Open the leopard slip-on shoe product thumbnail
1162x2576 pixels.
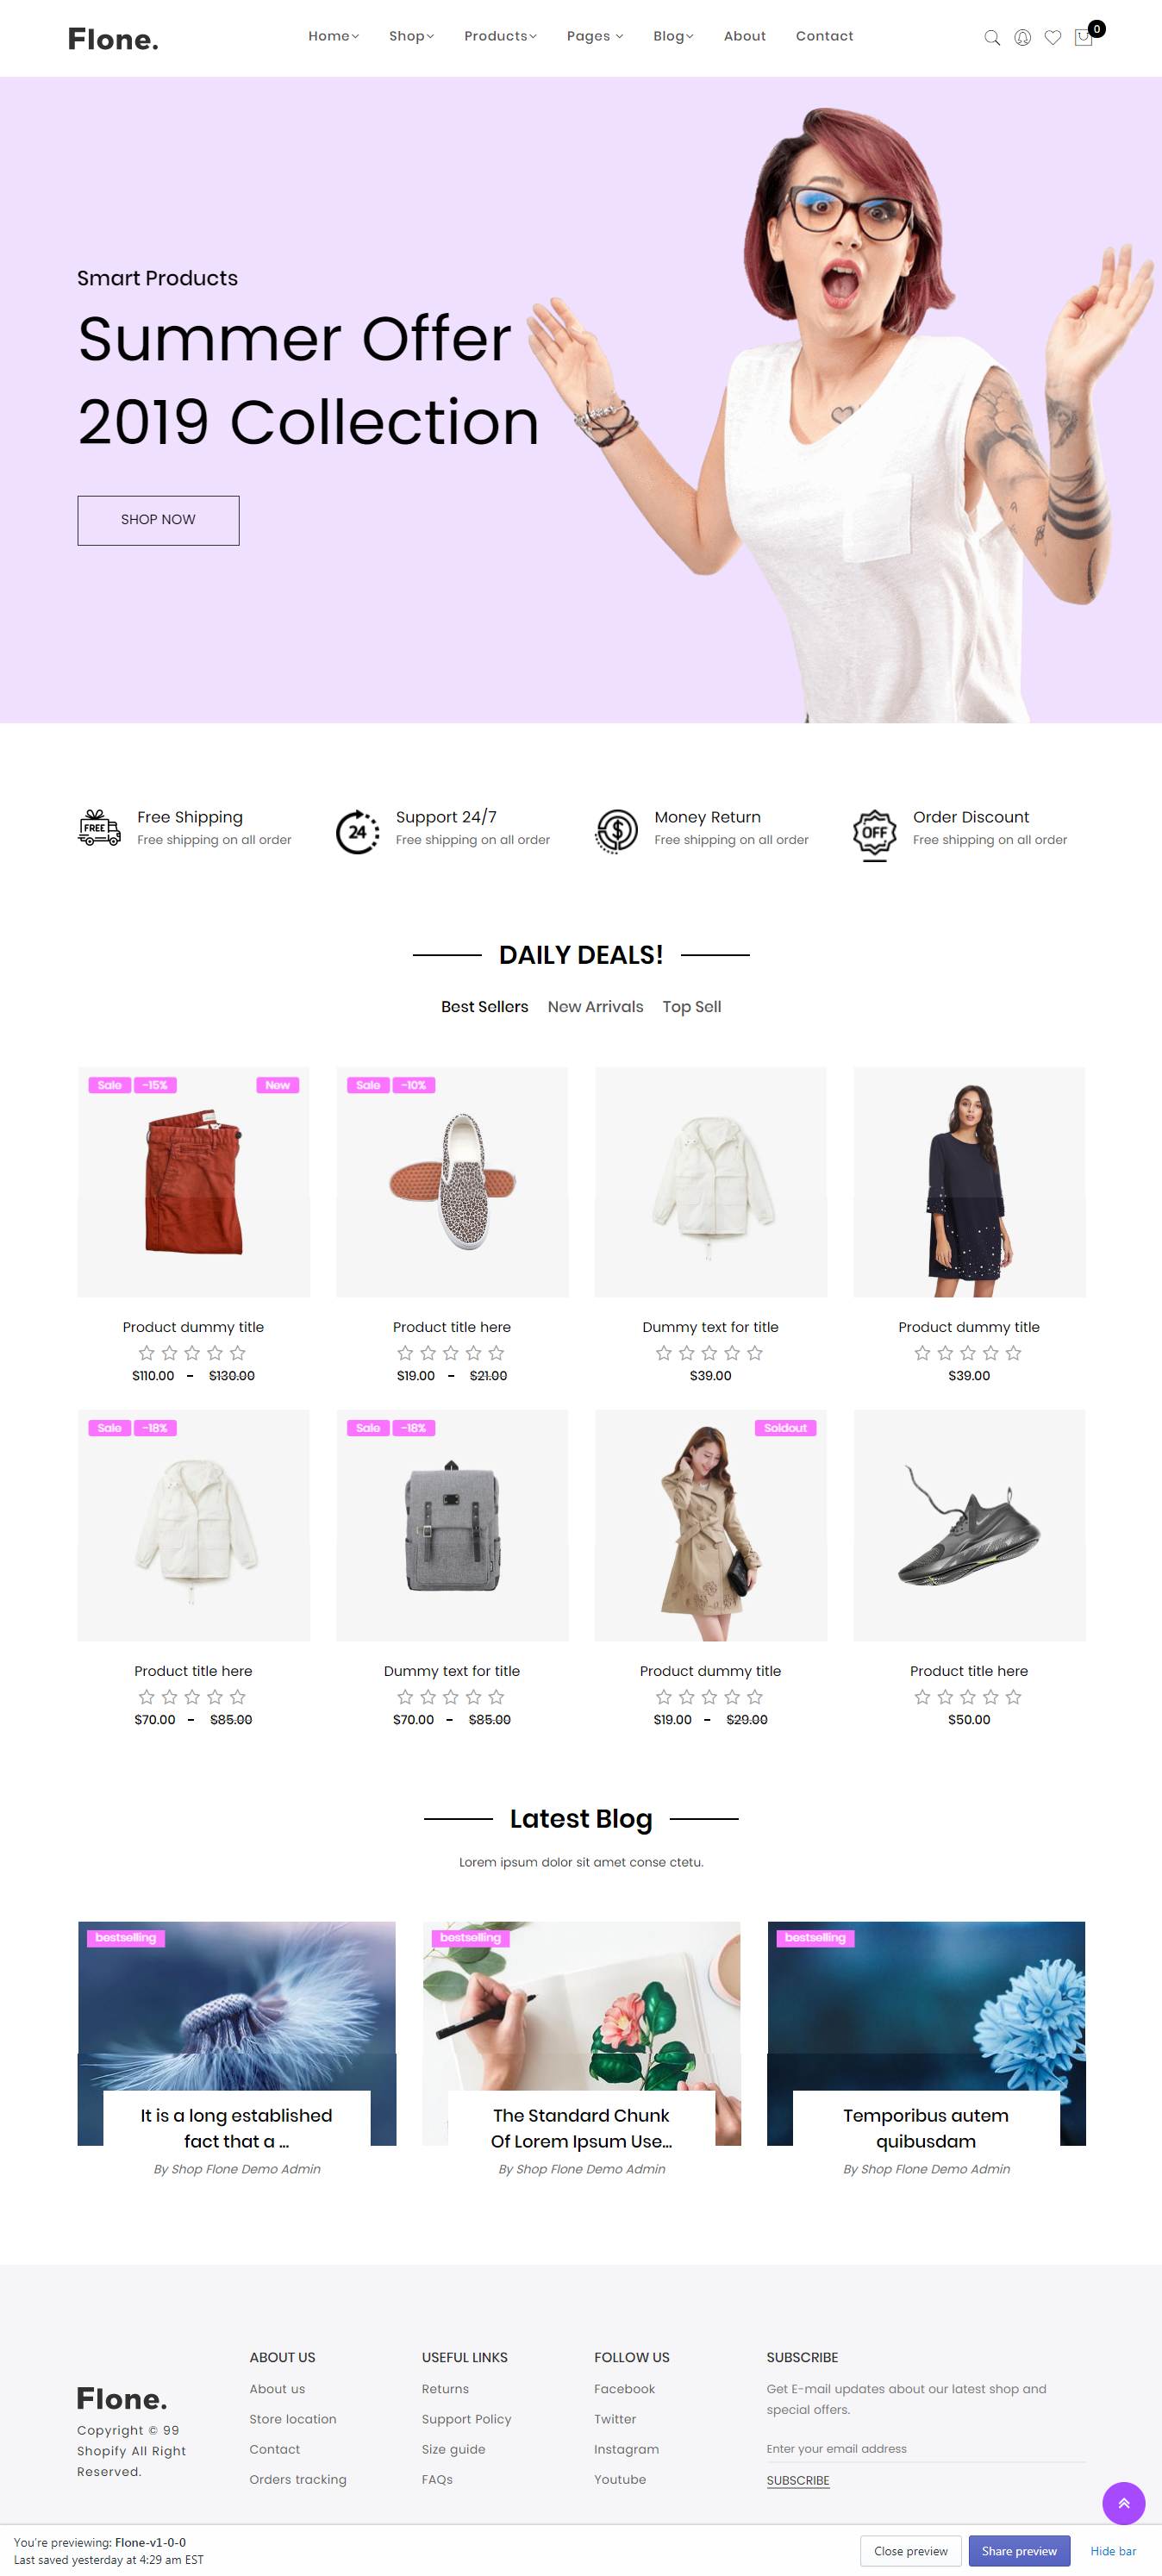click(x=452, y=1181)
